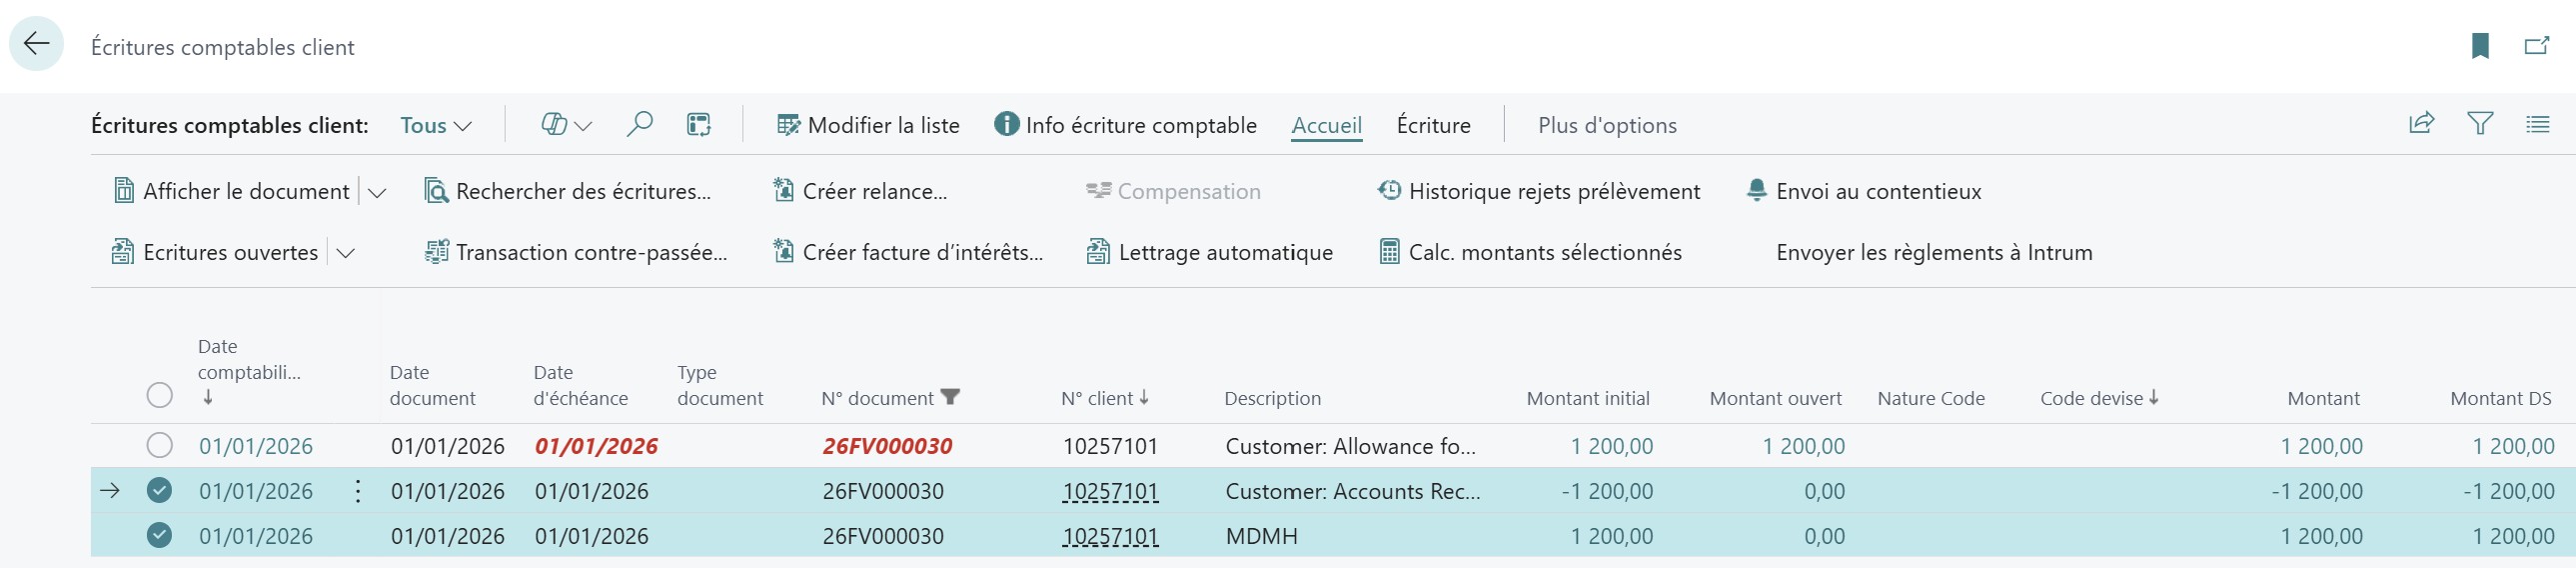Open Info écriture comptable
This screenshot has height=568, width=2576.
1125,125
